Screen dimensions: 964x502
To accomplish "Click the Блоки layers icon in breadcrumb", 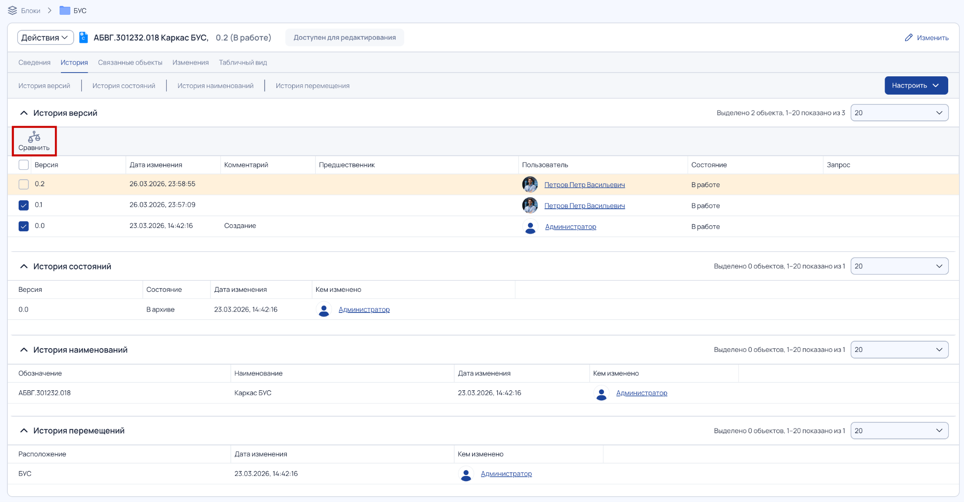I will click(x=12, y=10).
